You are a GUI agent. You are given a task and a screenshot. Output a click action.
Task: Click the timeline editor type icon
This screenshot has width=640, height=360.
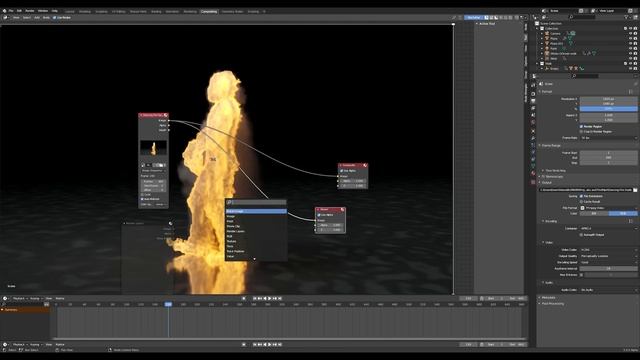[x=5, y=298]
